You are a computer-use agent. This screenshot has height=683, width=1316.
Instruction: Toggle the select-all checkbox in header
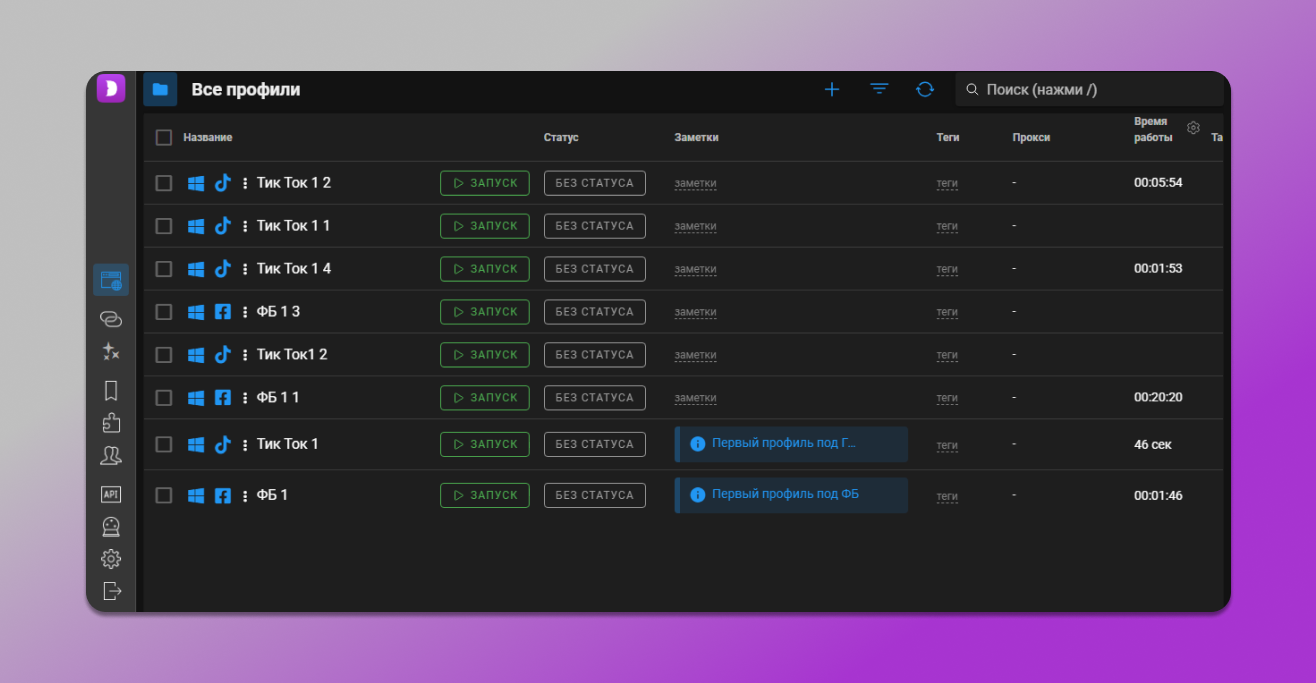(164, 138)
